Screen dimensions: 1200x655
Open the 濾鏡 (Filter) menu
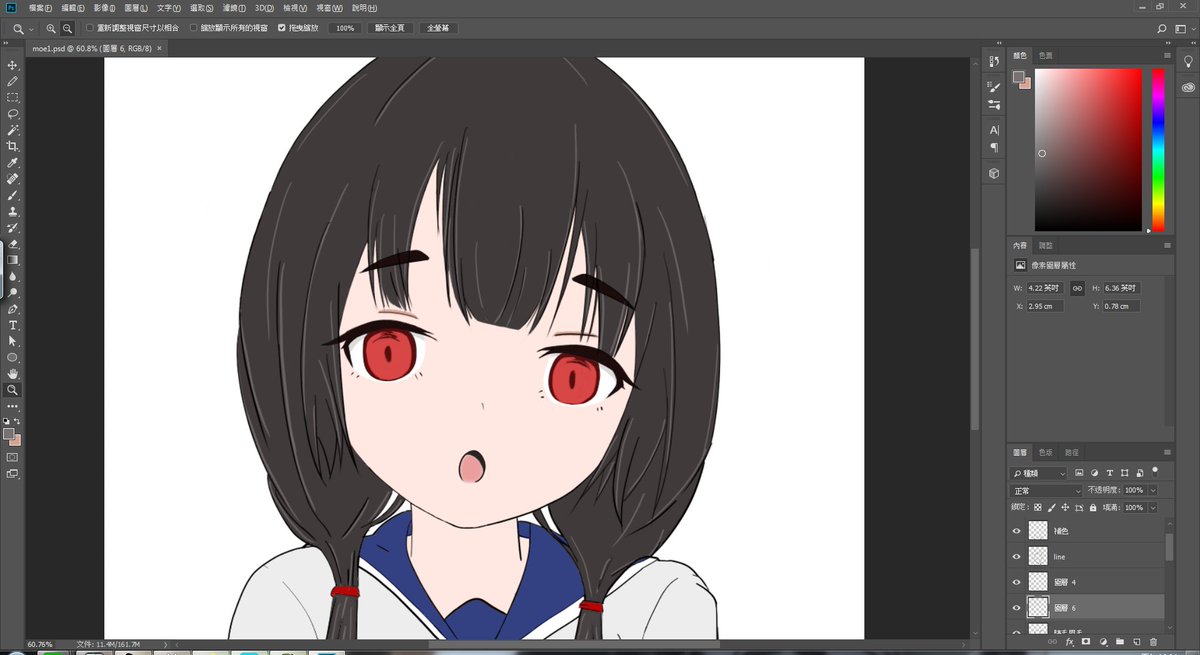point(234,8)
